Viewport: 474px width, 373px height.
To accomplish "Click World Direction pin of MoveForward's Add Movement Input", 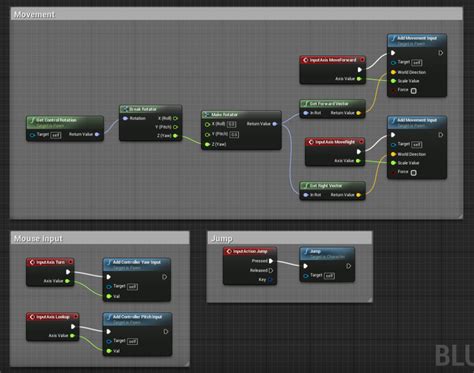I will pos(393,72).
